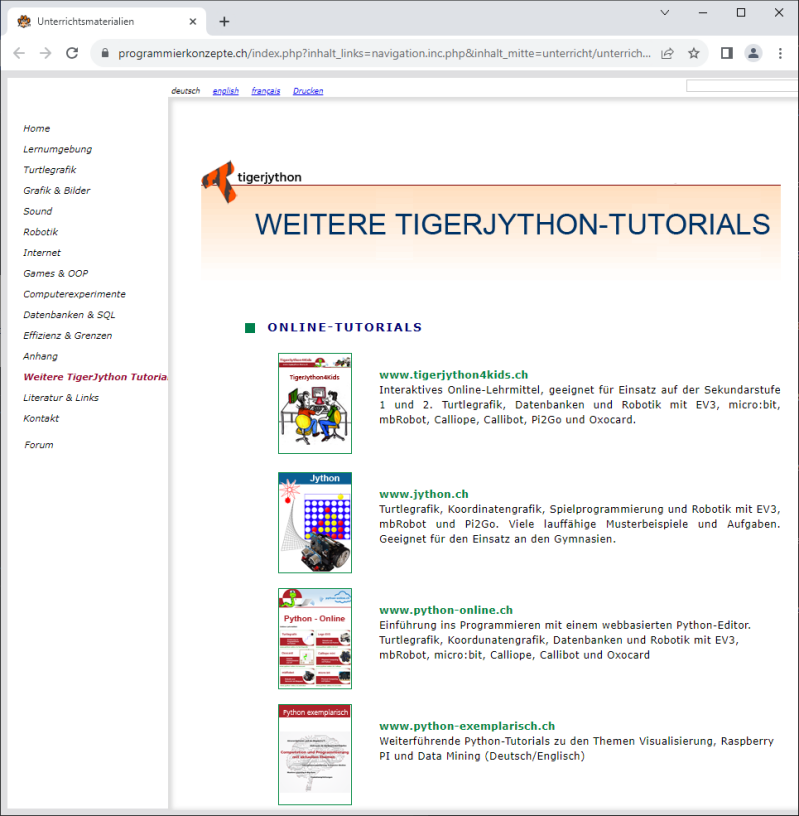Select Weitere TigerJython Tutorials item
799x816 pixels.
(95, 377)
